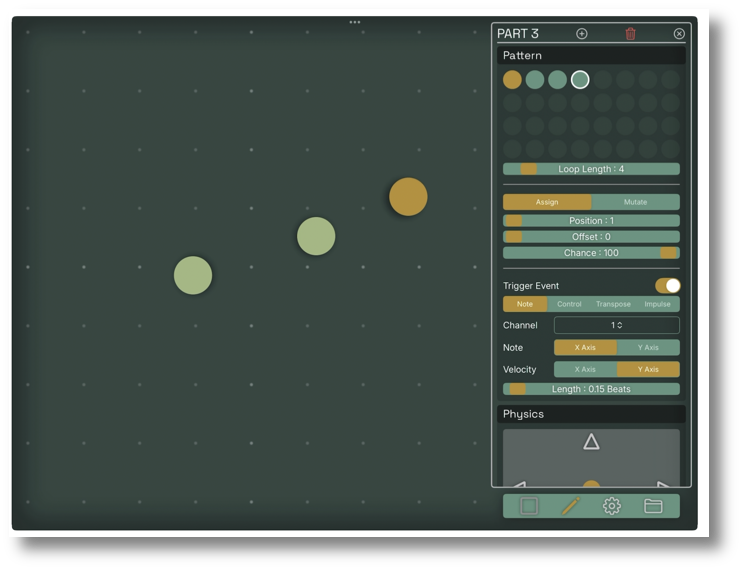Close the Part 3 panel
This screenshot has width=742, height=570.
coord(679,34)
